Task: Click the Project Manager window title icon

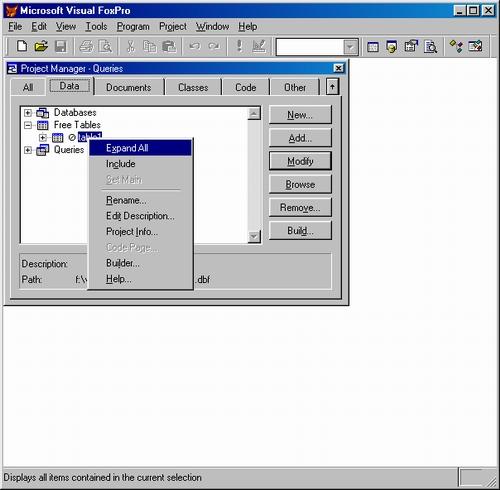Action: pos(13,69)
